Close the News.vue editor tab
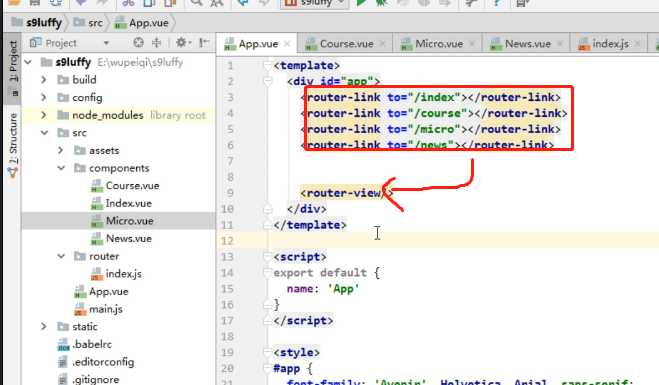The height and width of the screenshot is (385, 659). [560, 44]
